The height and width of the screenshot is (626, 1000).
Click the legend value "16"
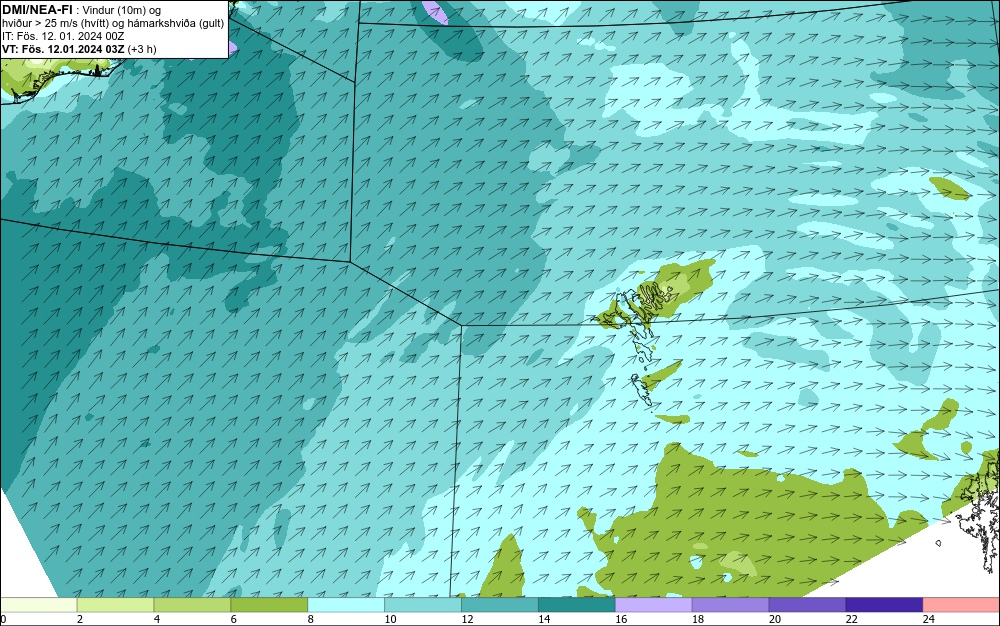click(621, 619)
